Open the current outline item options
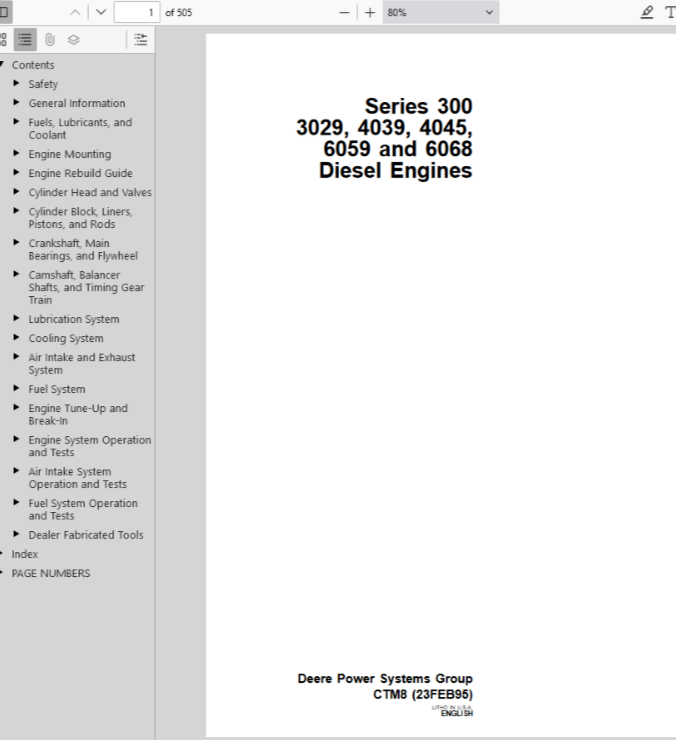676x740 pixels. pyautogui.click(x=141, y=40)
